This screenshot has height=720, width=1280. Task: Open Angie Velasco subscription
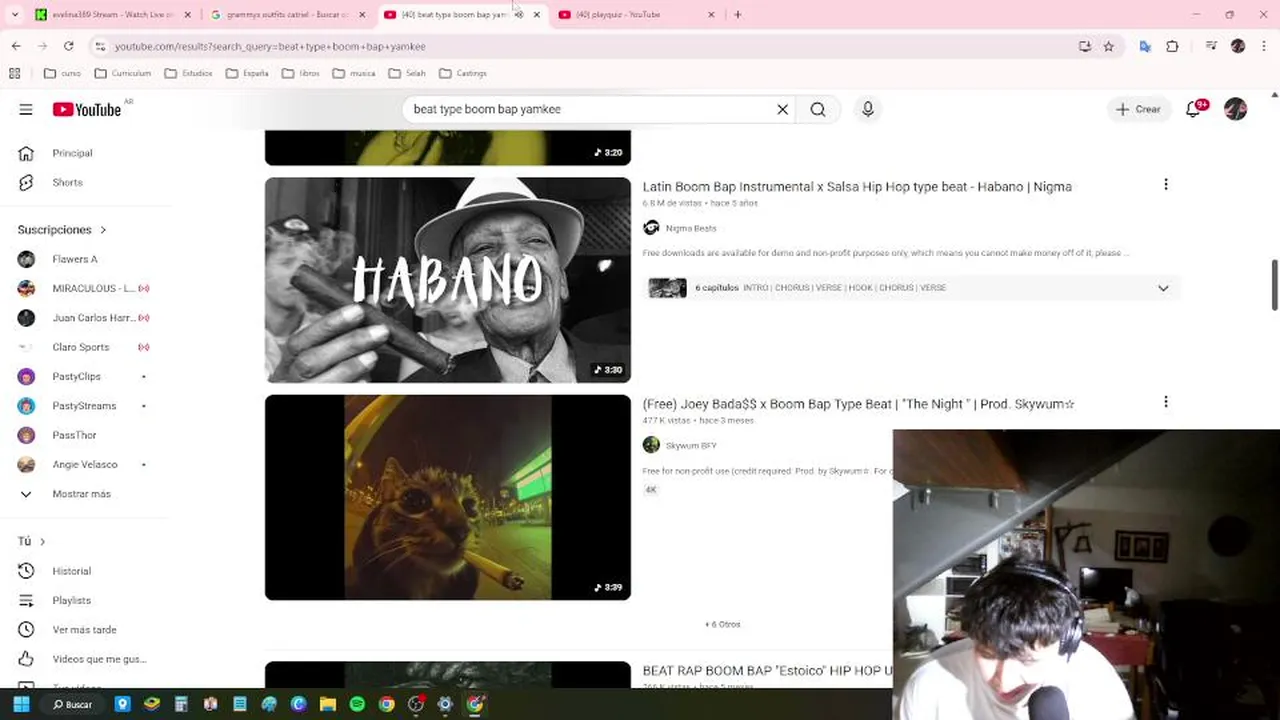click(x=84, y=464)
